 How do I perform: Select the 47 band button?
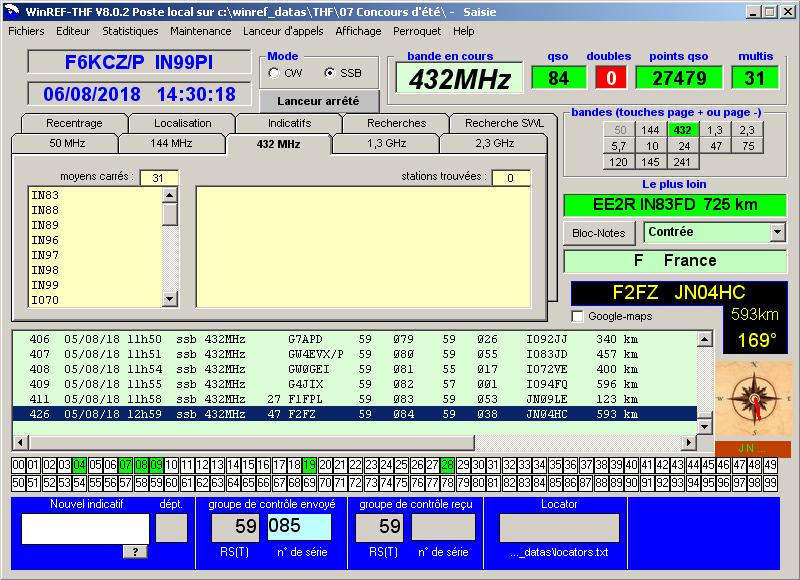pyautogui.click(x=716, y=146)
